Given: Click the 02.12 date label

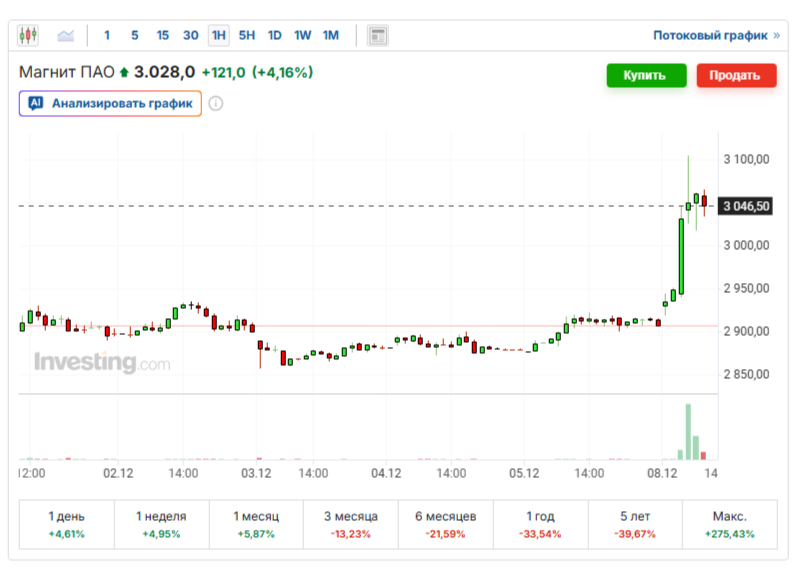Looking at the screenshot, I should tap(118, 473).
